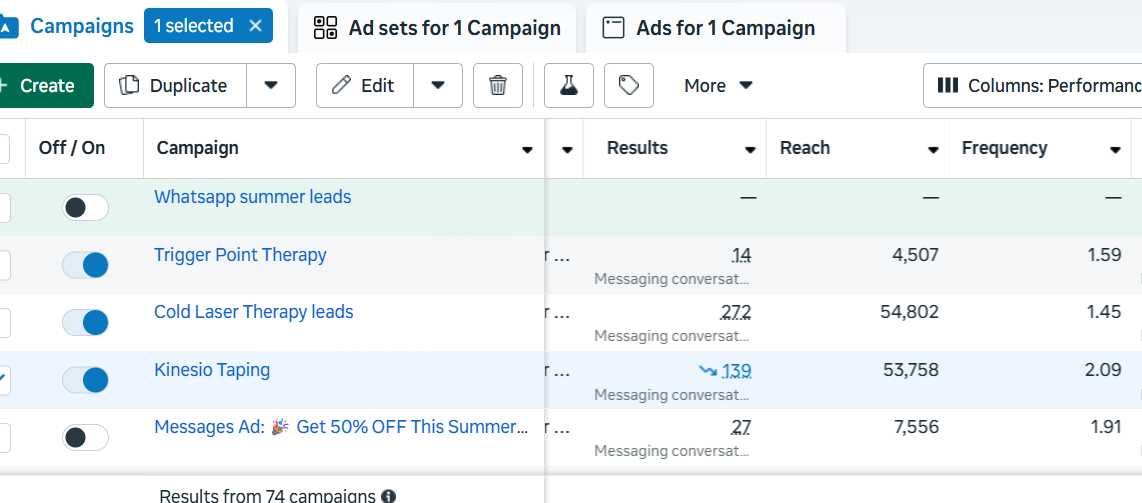Expand the Edit options dropdown arrow
Viewport: 1142px width, 503px height.
point(438,86)
